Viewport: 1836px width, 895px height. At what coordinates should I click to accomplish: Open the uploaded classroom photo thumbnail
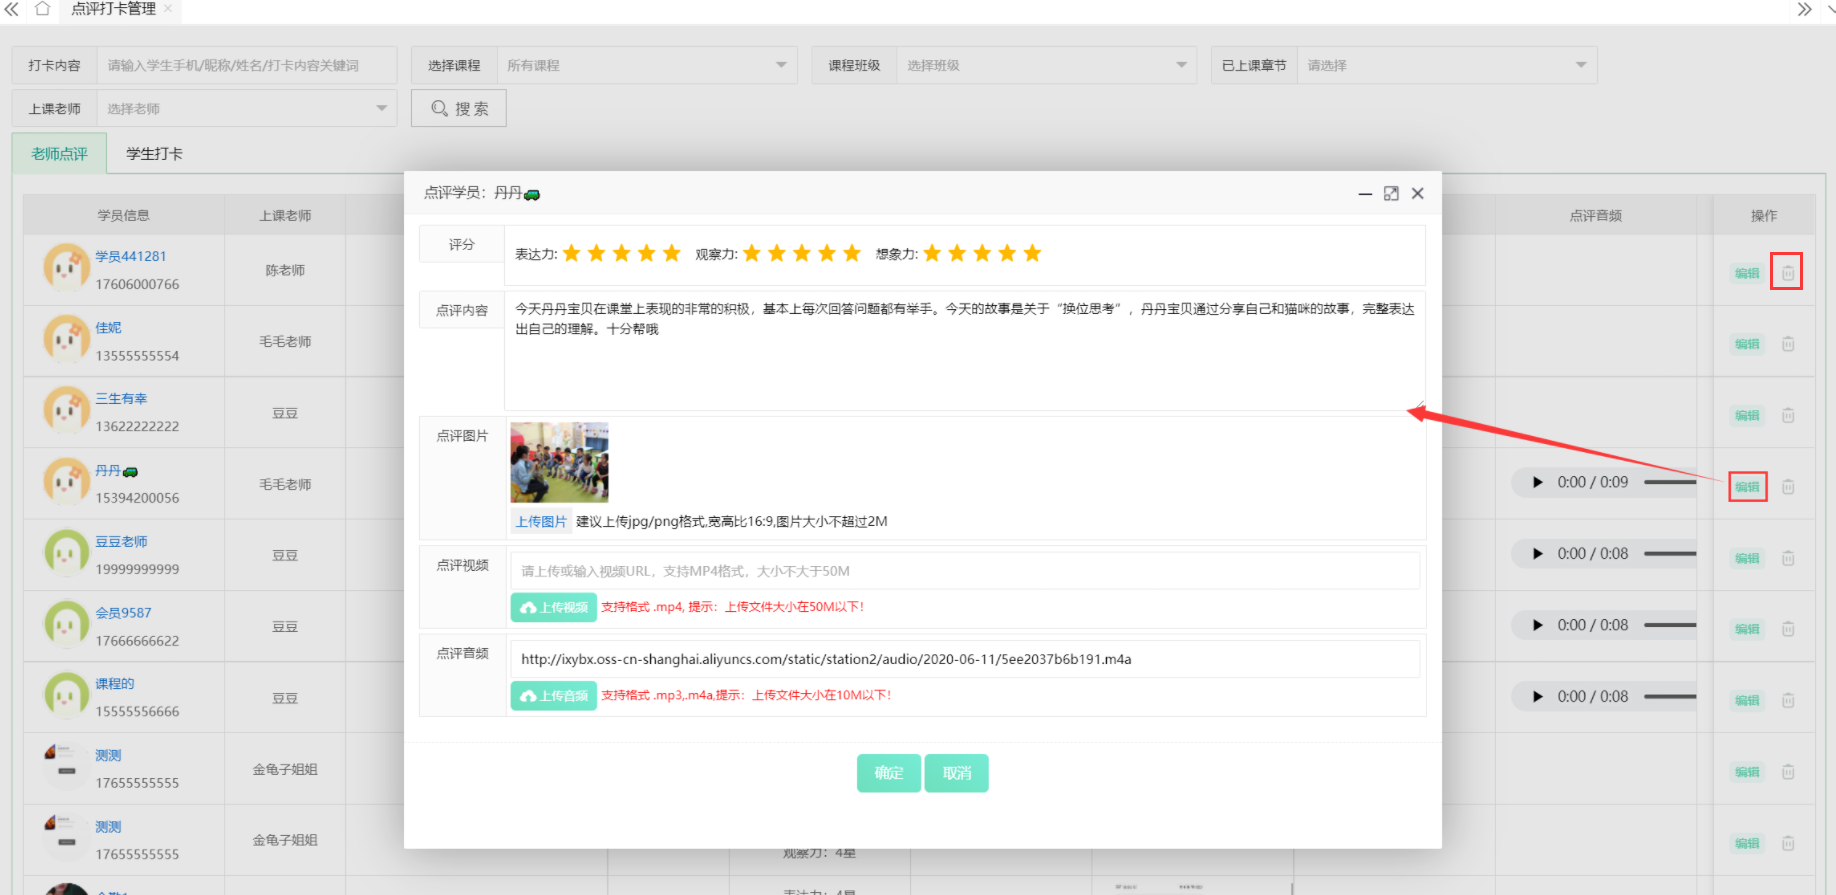click(x=559, y=462)
